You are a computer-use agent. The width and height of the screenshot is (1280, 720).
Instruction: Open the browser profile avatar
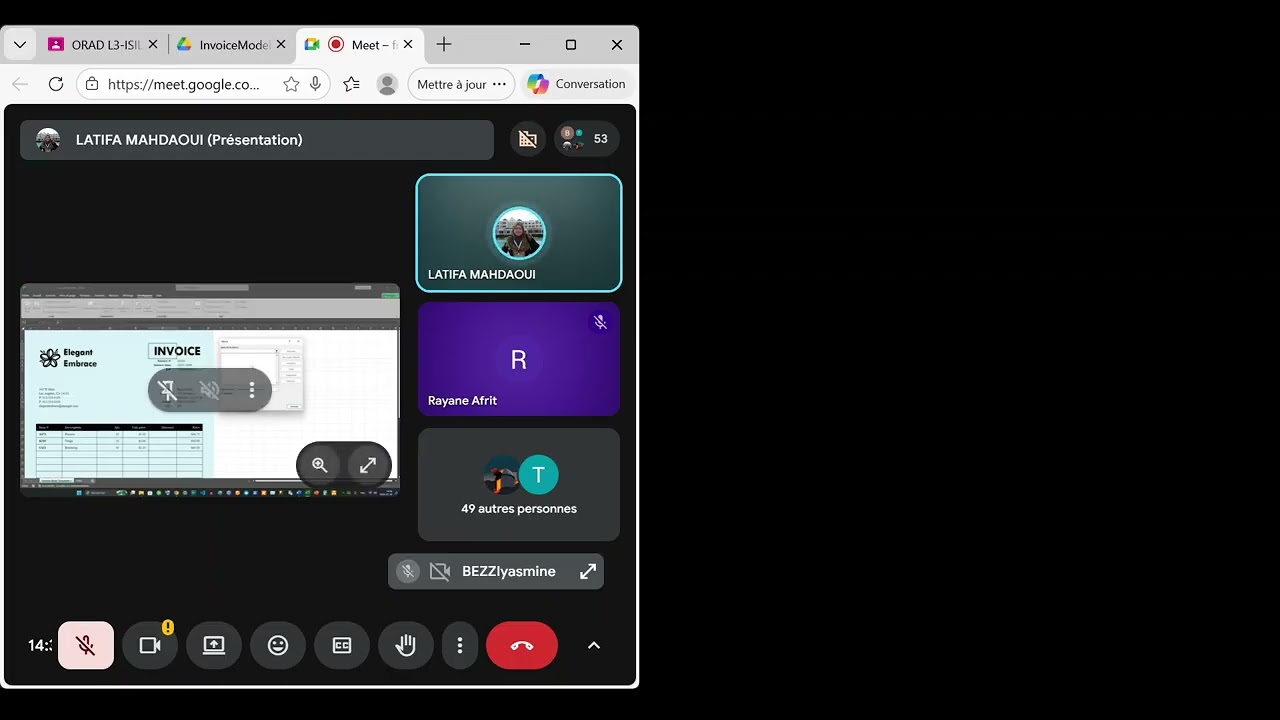coord(387,85)
